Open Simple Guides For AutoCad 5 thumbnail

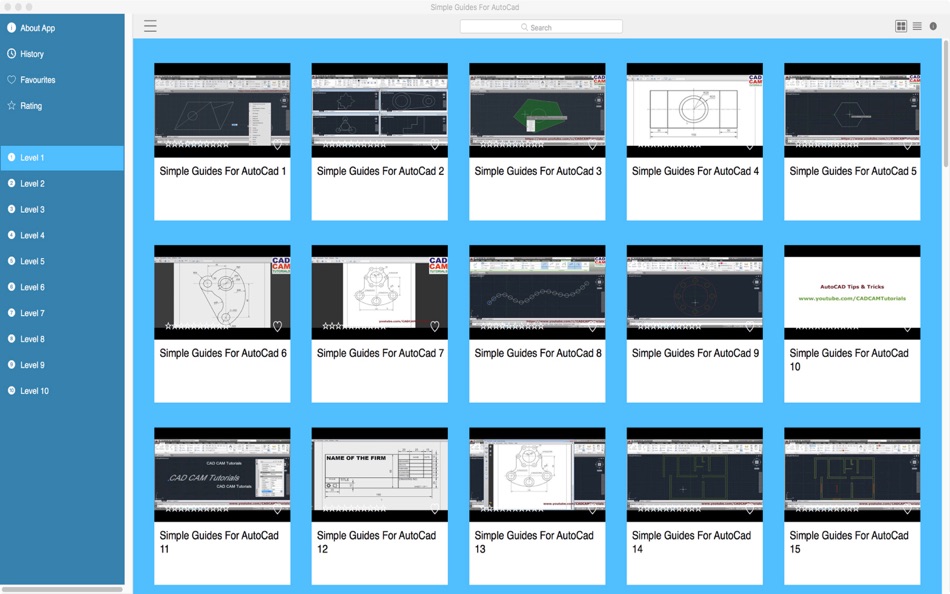click(852, 110)
